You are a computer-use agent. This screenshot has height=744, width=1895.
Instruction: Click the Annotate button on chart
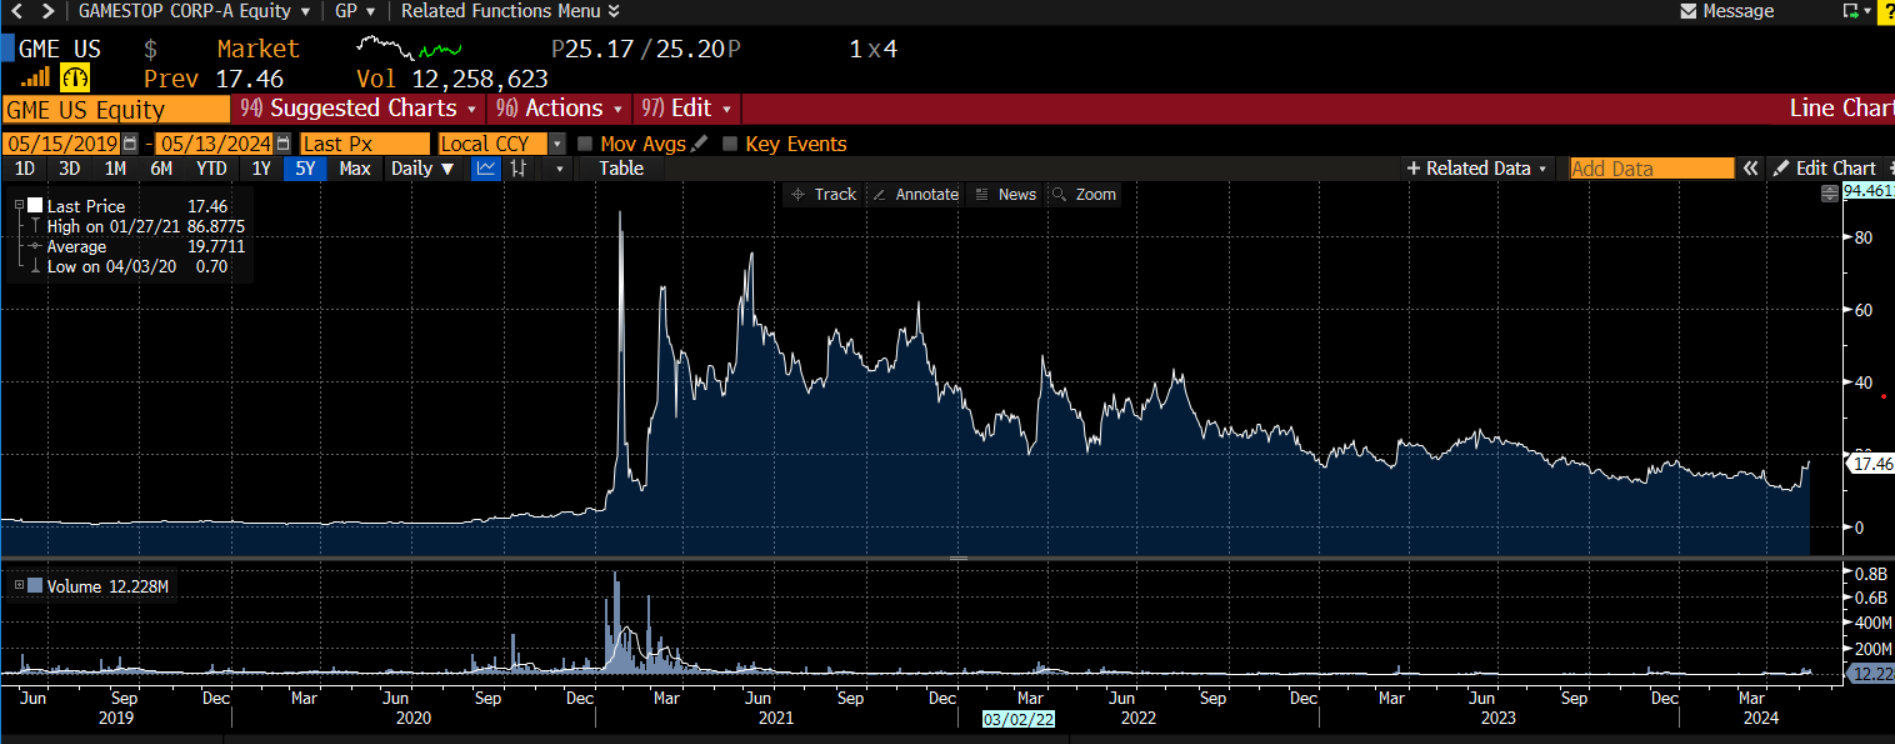[x=916, y=194]
